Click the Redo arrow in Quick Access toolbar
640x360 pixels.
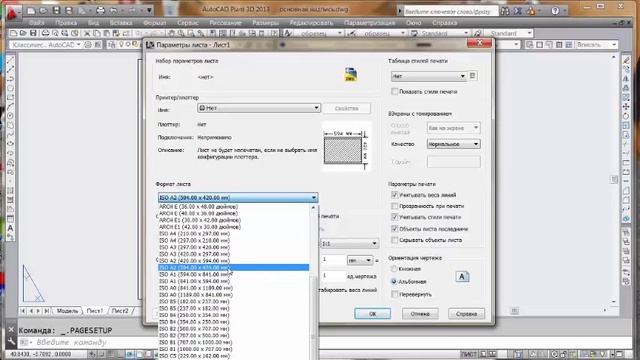click(133, 11)
